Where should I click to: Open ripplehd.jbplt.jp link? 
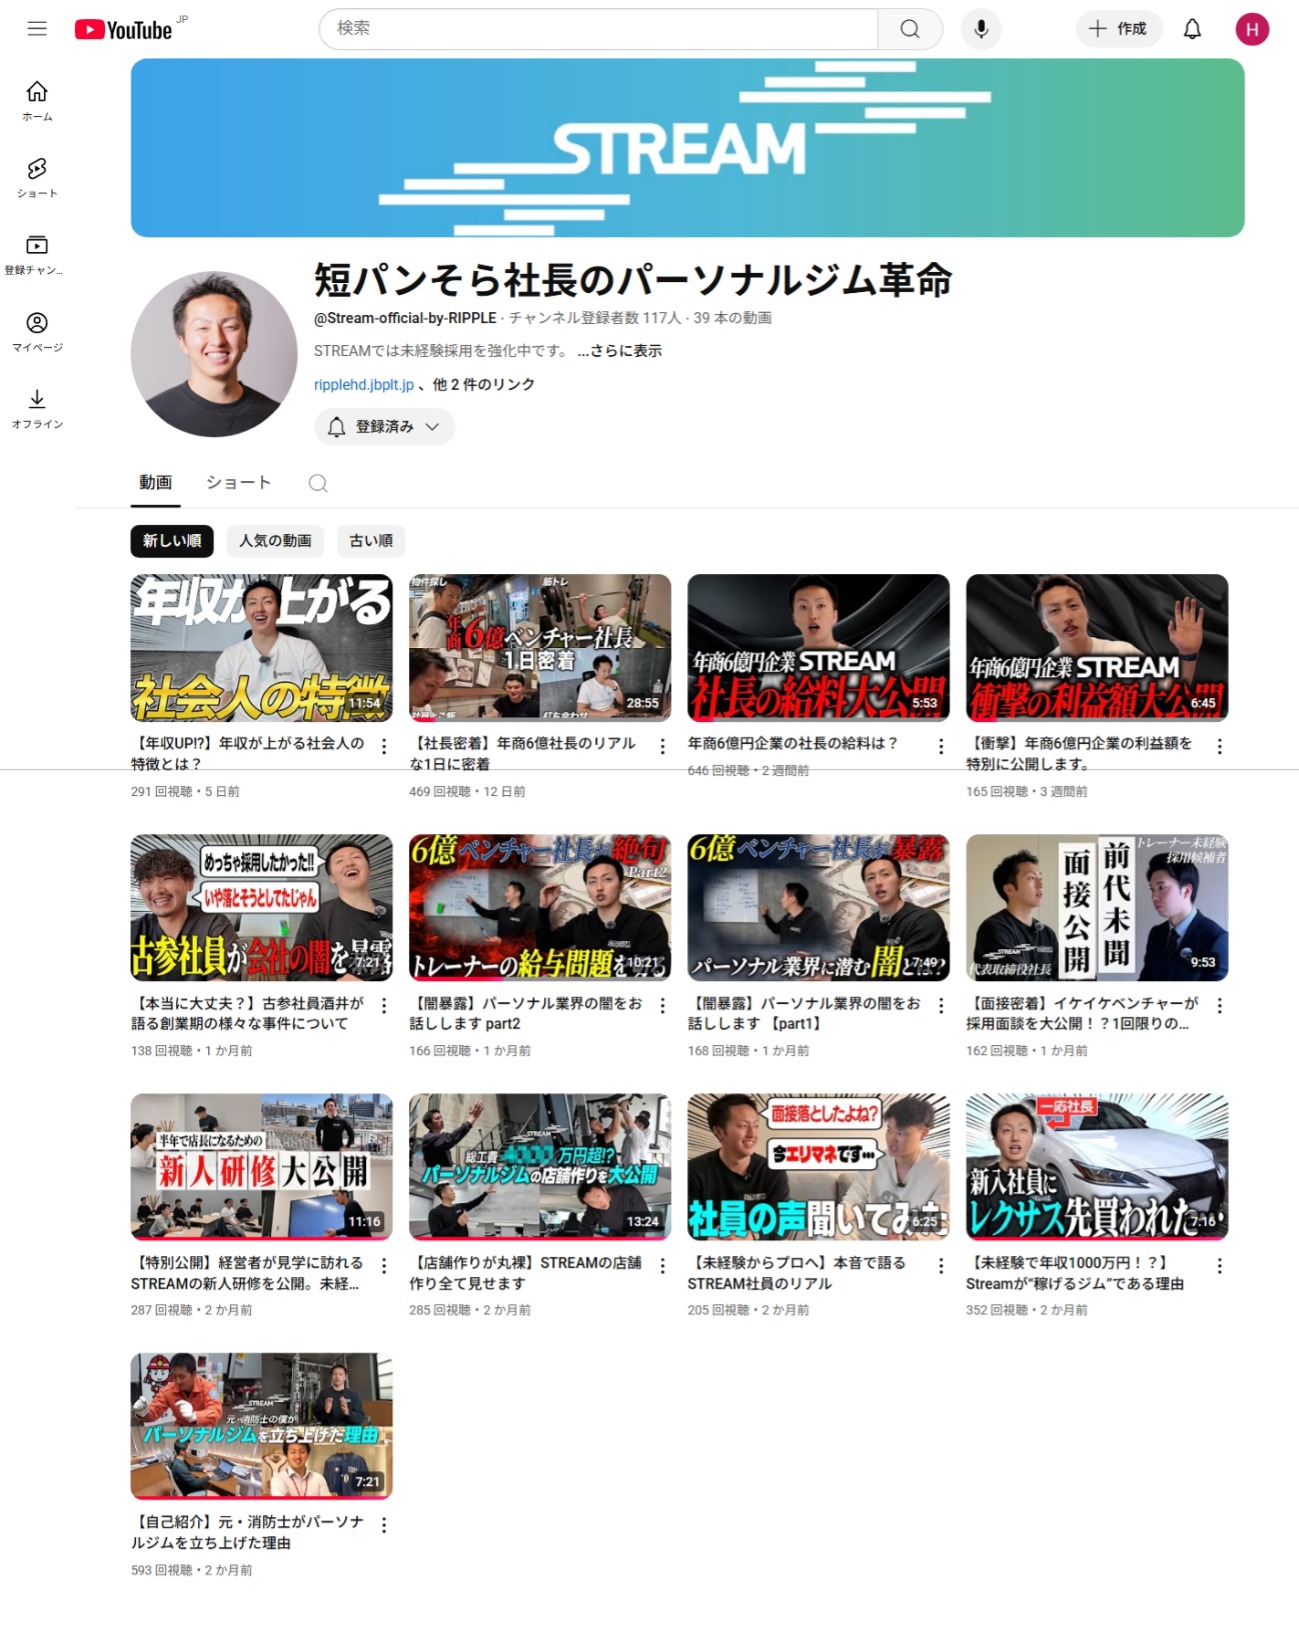(364, 385)
